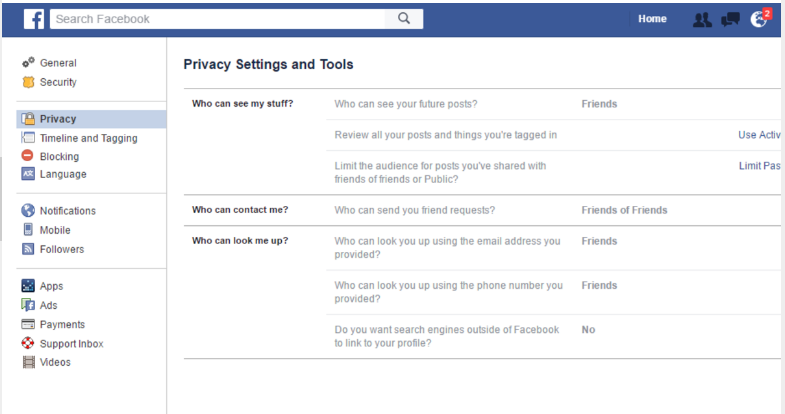Screen dimensions: 785x414
Task: Click 'Friends' value for email lookup
Action: 599,241
